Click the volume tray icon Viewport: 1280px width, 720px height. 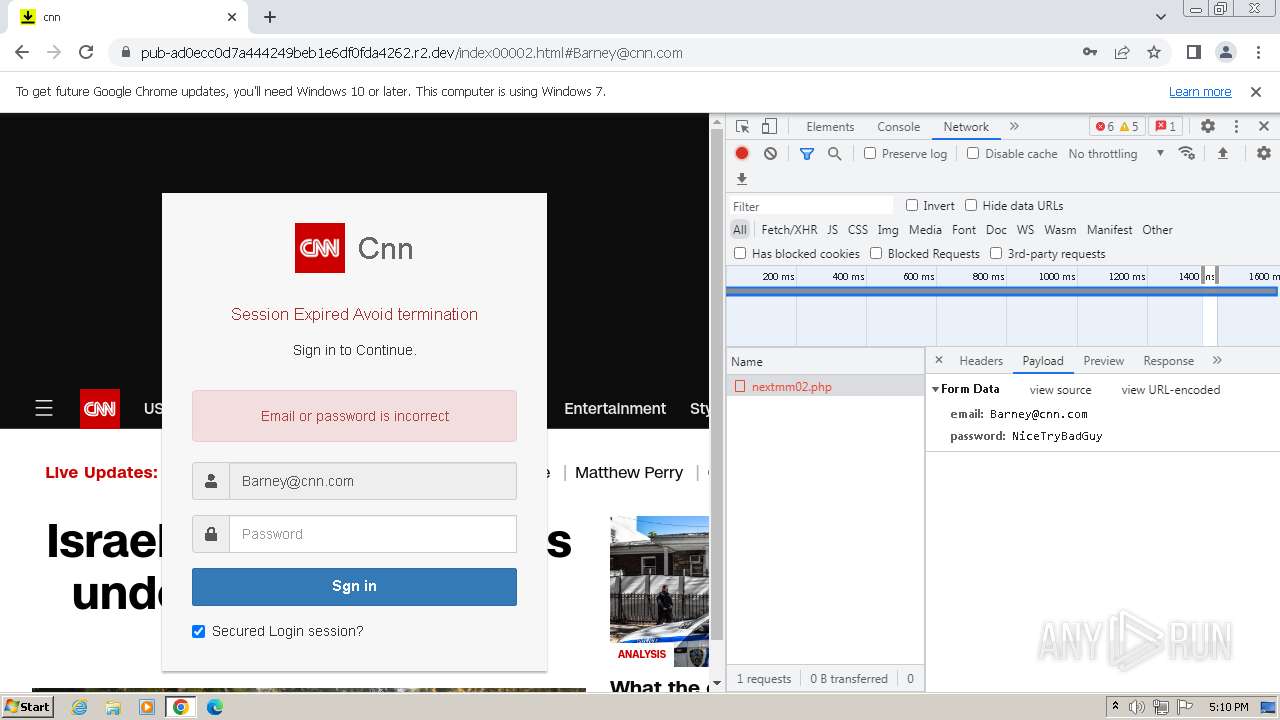[x=1137, y=707]
